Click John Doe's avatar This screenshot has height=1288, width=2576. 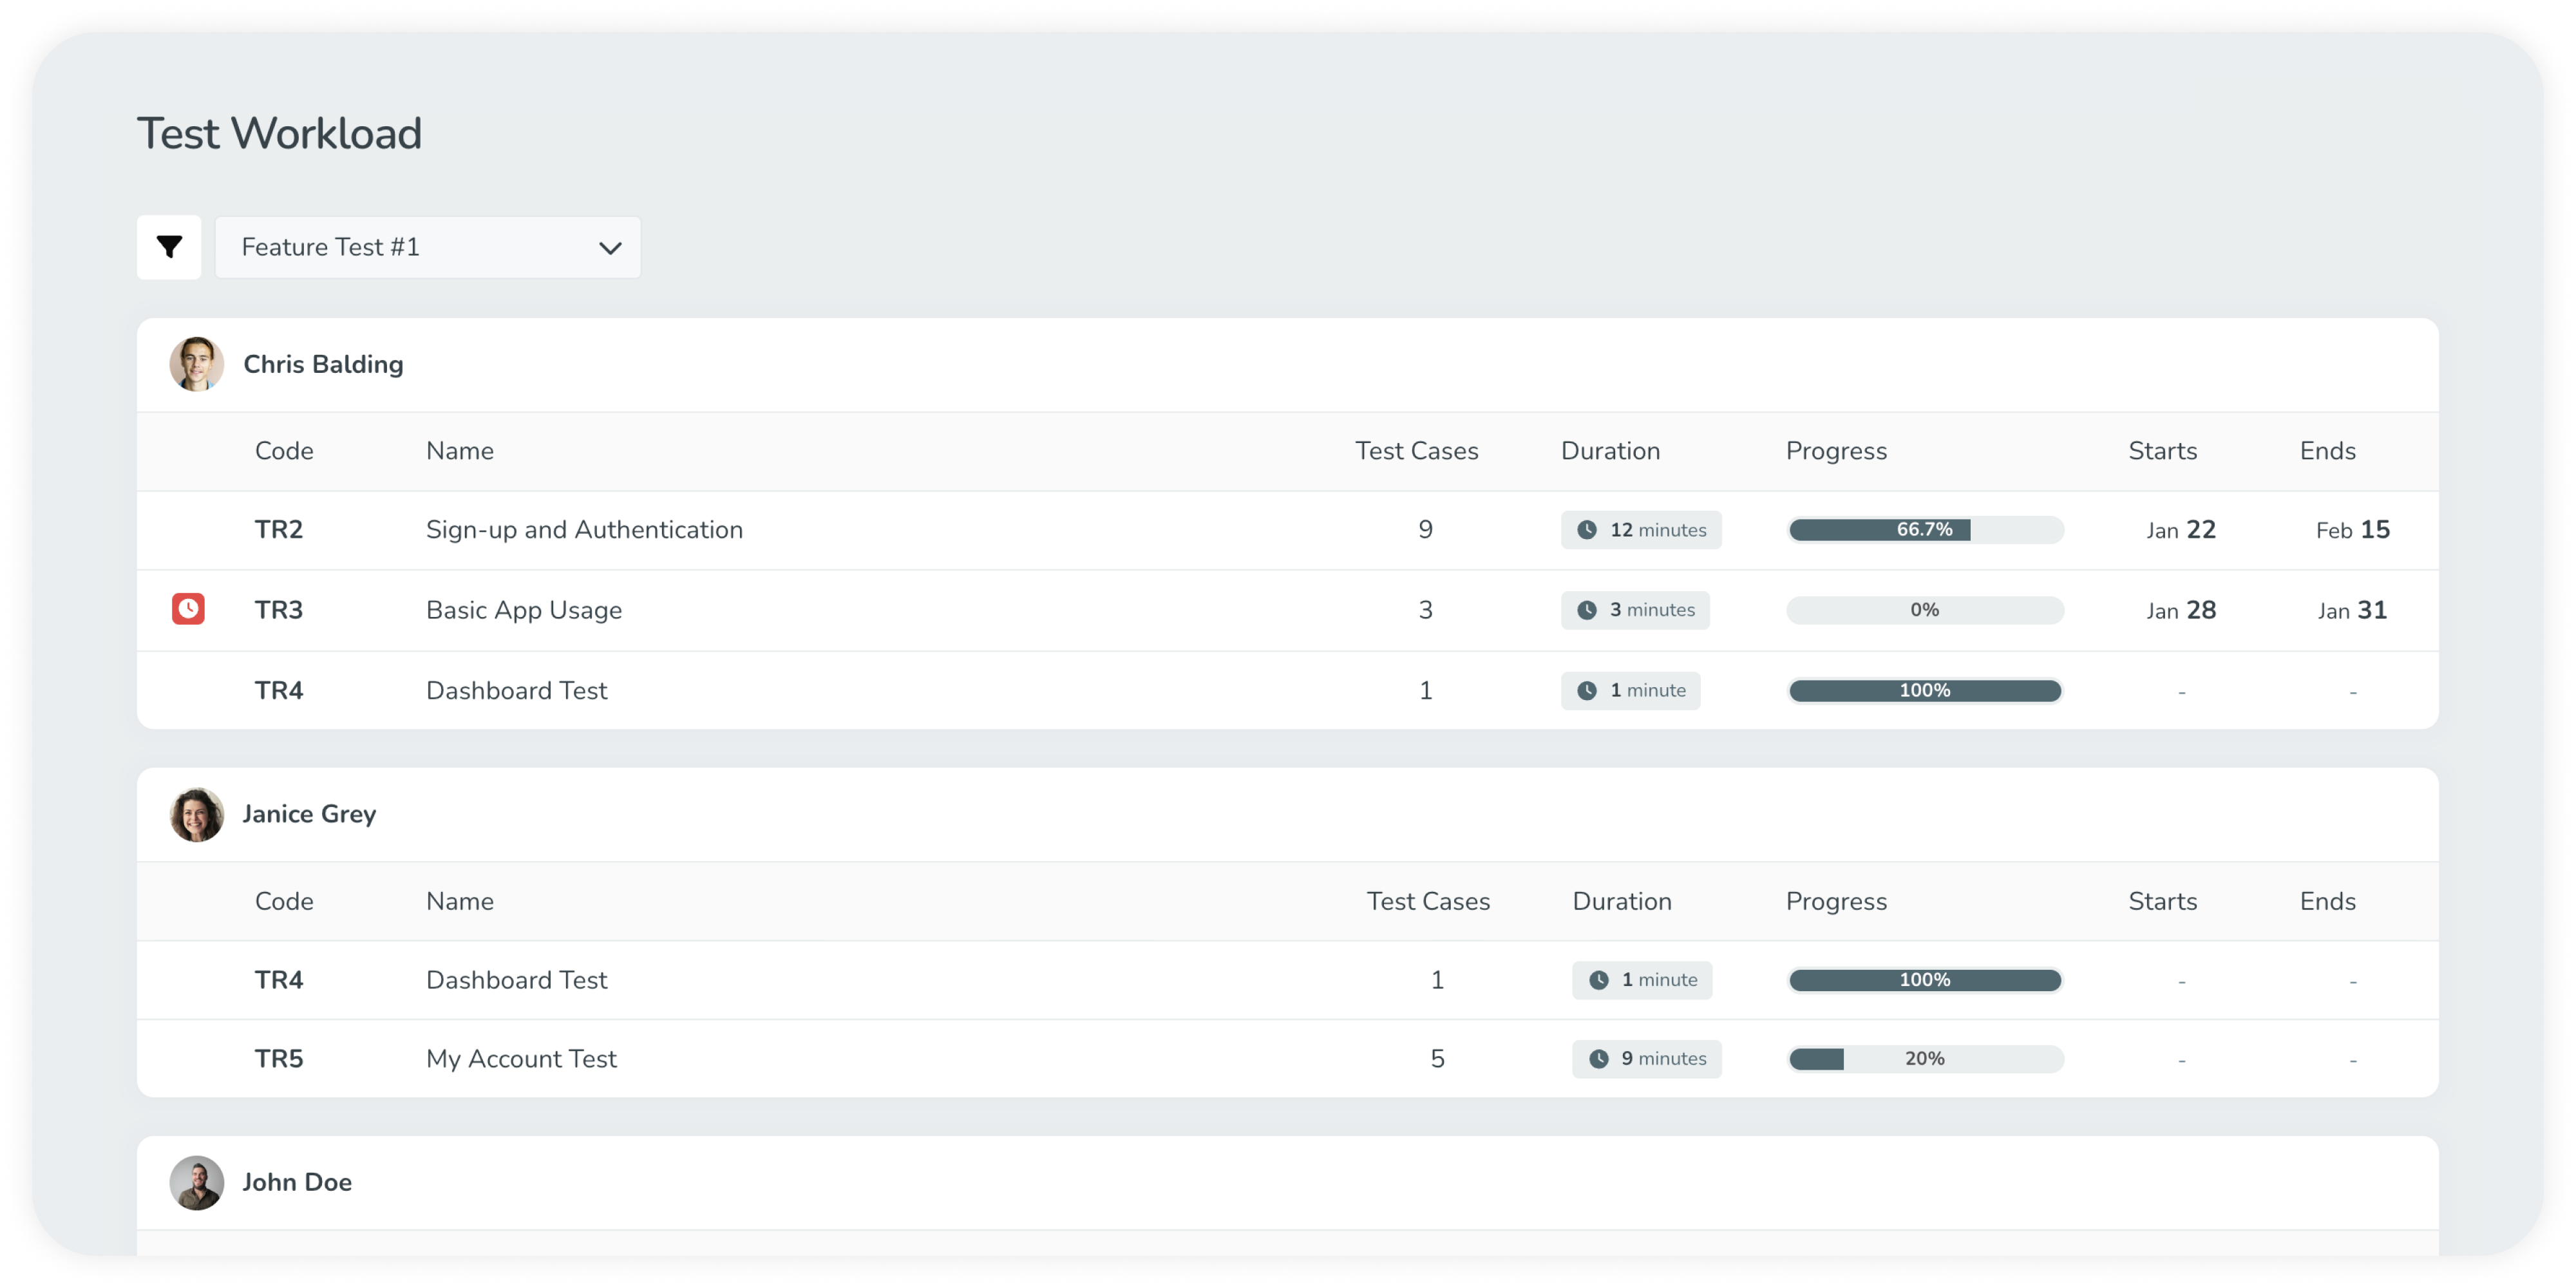[197, 1183]
